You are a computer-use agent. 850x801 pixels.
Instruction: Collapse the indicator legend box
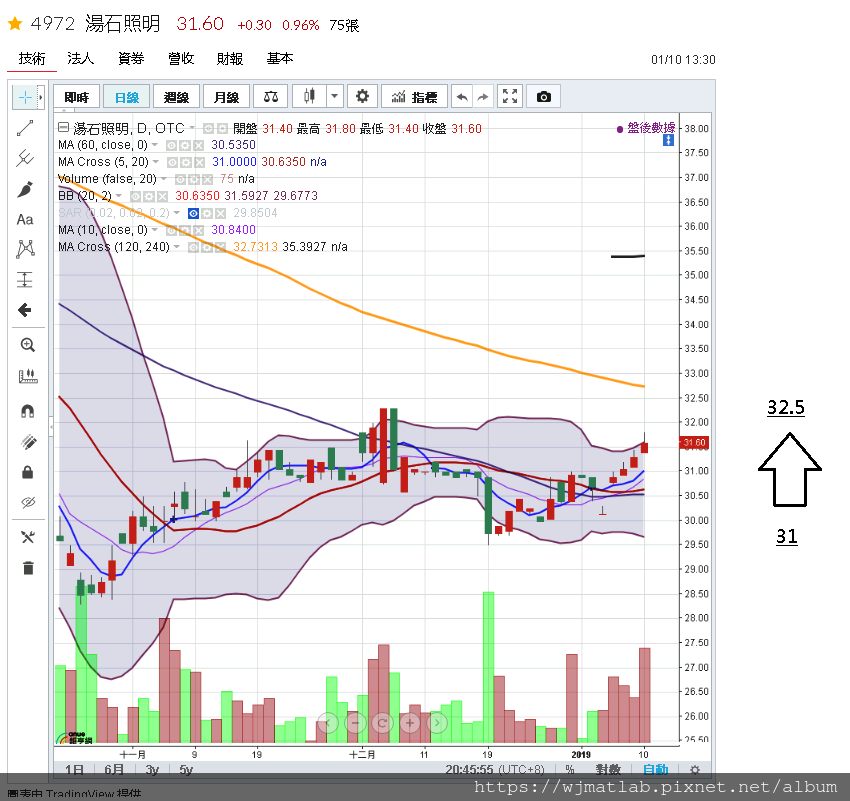tap(63, 128)
